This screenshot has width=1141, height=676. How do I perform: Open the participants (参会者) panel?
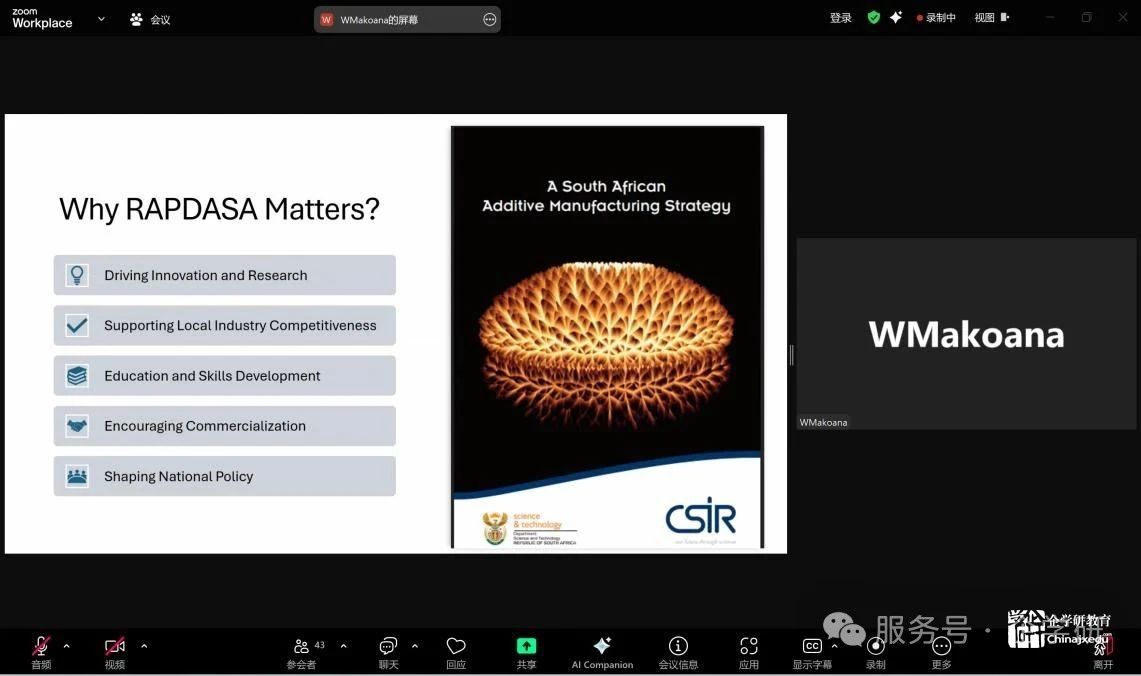point(301,652)
